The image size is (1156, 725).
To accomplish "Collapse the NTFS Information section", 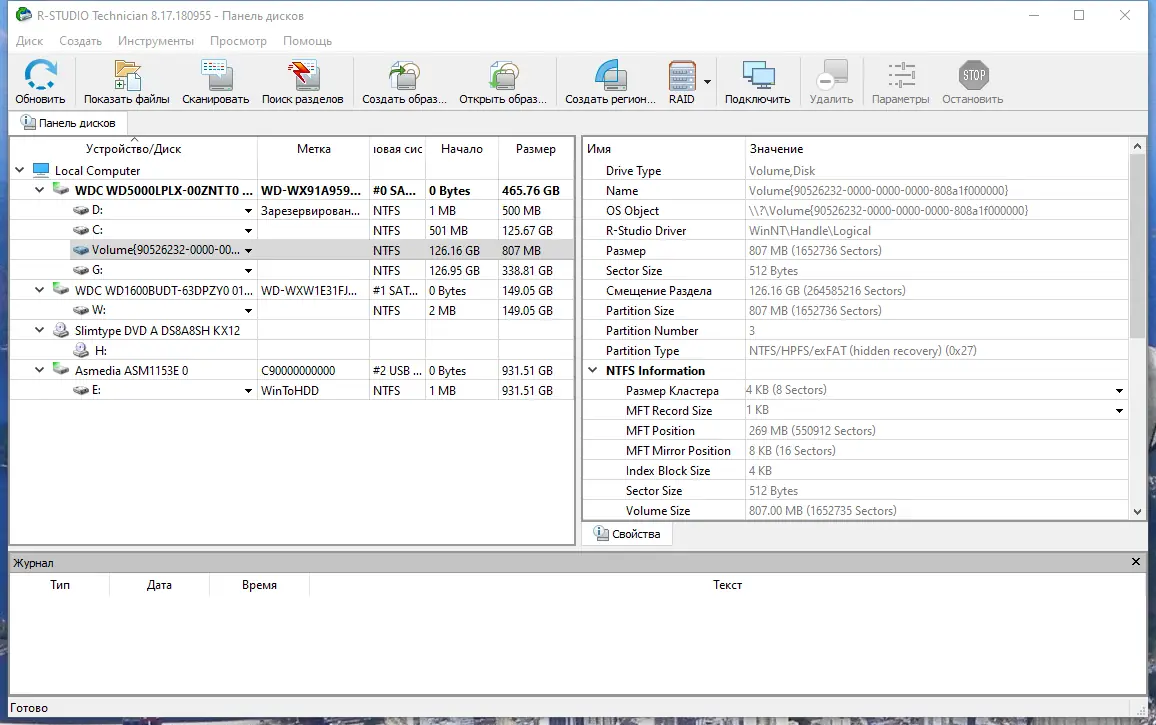I will coord(592,370).
